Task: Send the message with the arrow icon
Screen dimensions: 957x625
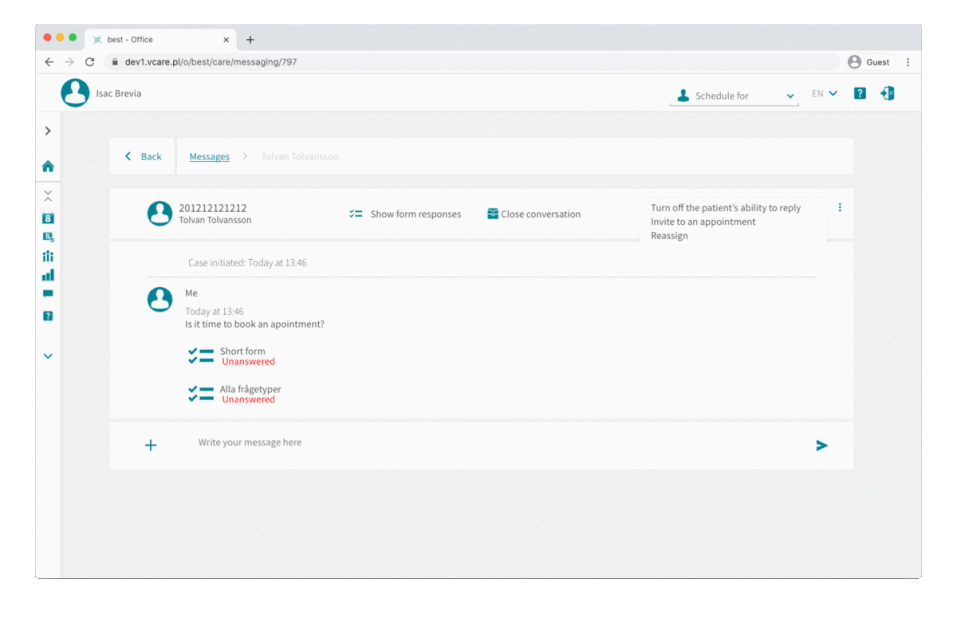Action: point(822,446)
